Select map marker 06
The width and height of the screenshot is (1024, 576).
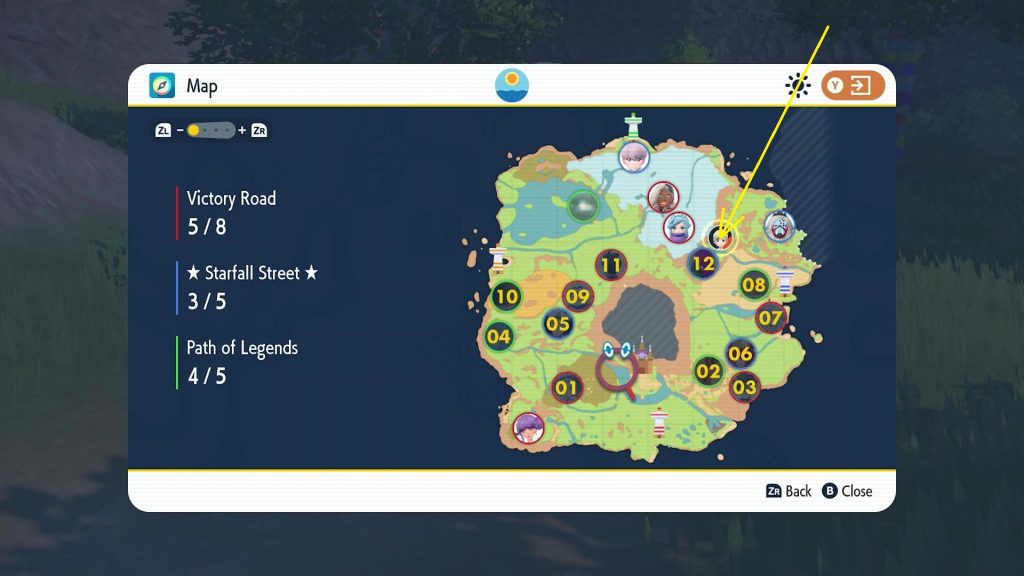(740, 354)
